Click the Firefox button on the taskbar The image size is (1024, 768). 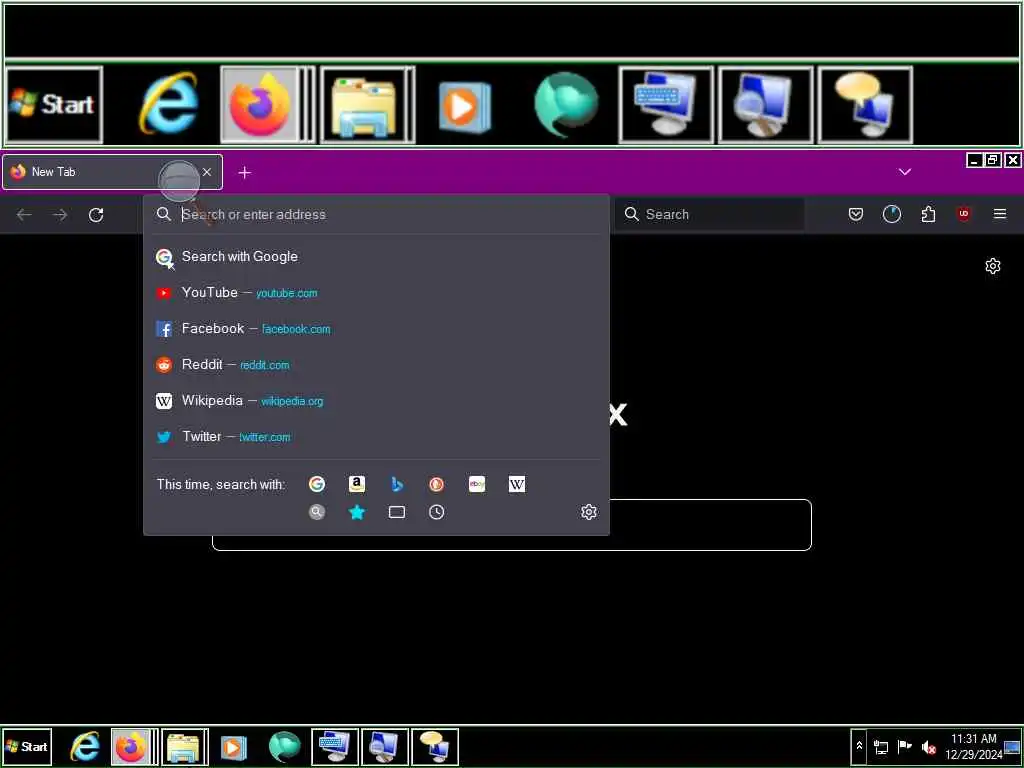pos(134,747)
